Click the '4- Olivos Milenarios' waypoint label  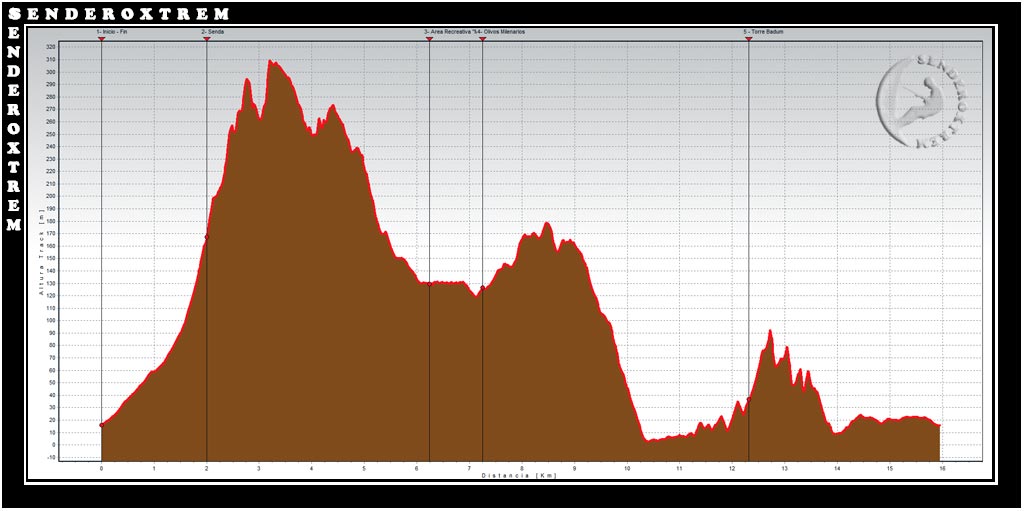coord(501,31)
